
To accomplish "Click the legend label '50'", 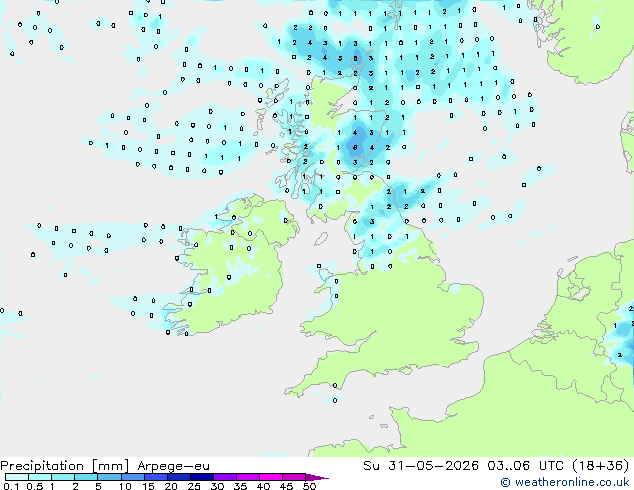I will click(310, 486).
